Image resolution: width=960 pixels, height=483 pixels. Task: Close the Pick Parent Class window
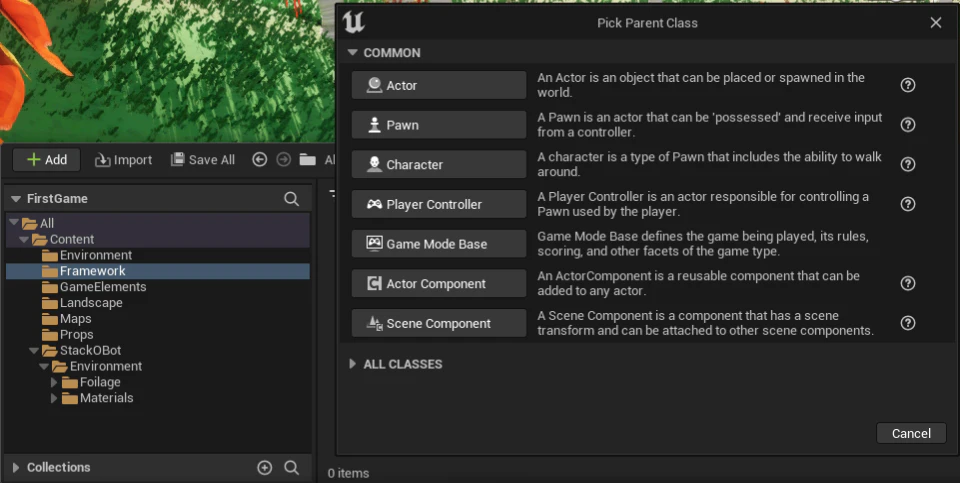(x=936, y=23)
